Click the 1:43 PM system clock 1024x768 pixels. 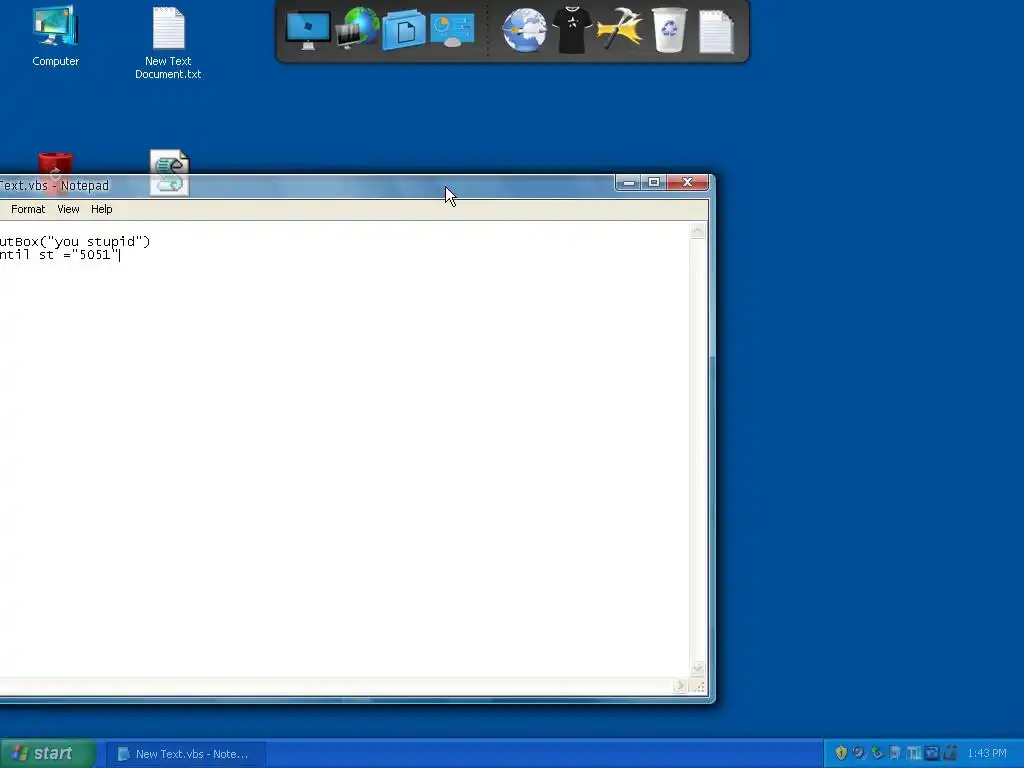click(987, 753)
